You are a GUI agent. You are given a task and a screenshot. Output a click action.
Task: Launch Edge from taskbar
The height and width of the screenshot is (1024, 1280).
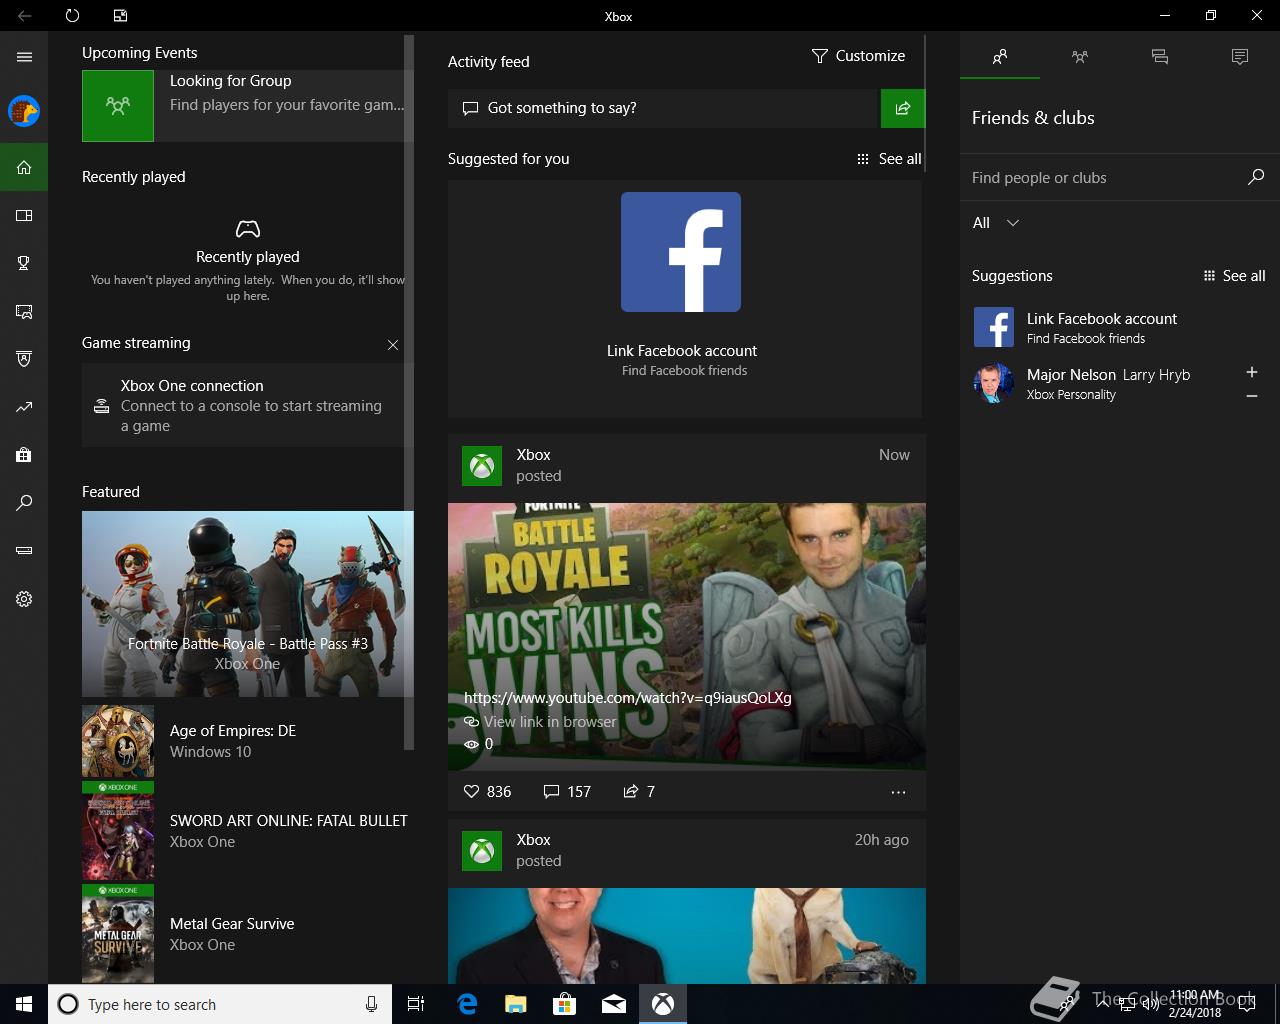(467, 1004)
